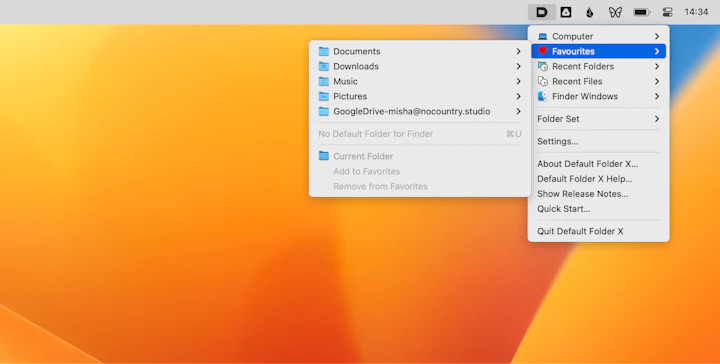Open Default Folder X menu bar icon
720x364 pixels.
point(542,12)
